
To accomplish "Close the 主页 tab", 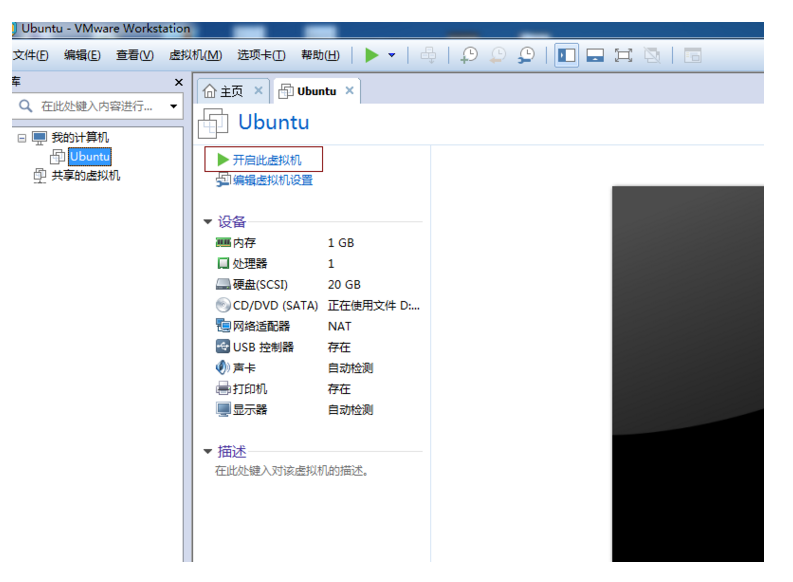I will (258, 91).
